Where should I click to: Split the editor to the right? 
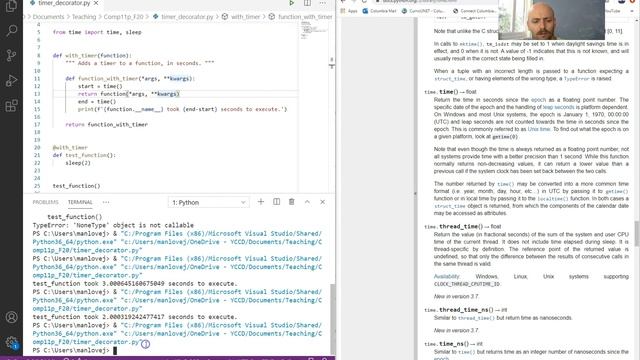tap(307, 3)
